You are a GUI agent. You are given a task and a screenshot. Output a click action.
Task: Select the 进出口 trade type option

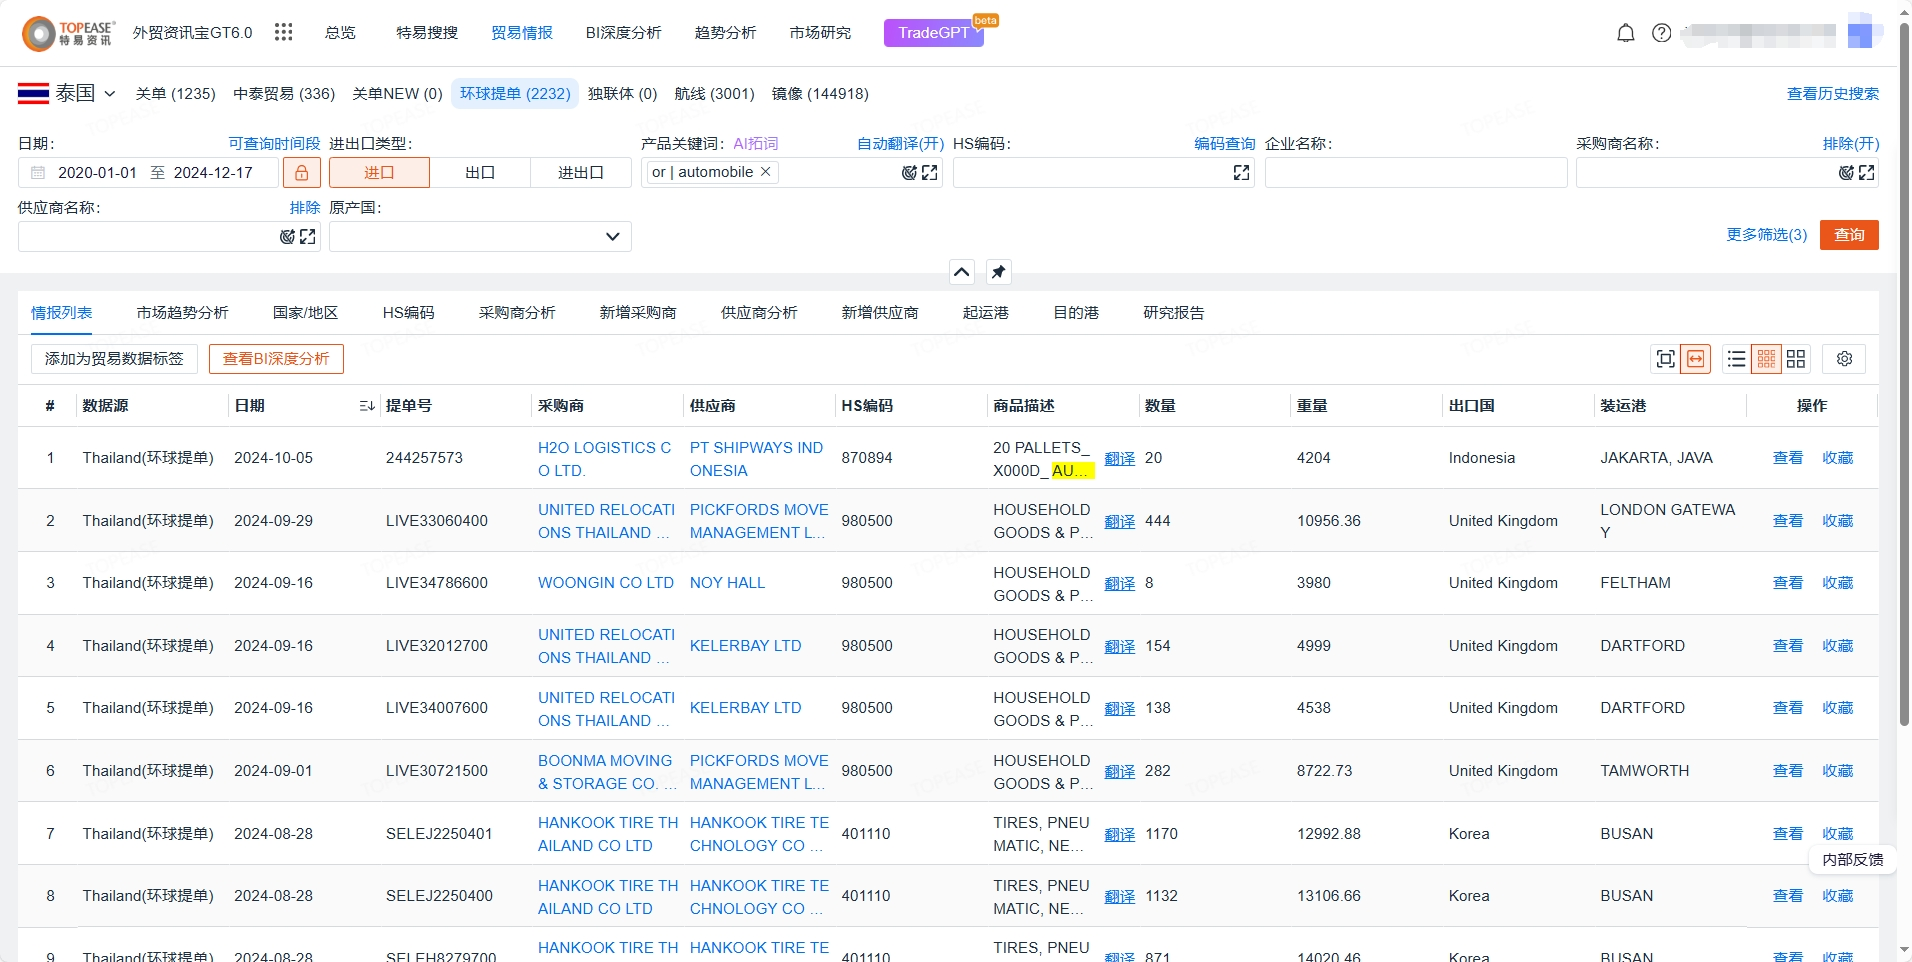pos(580,173)
